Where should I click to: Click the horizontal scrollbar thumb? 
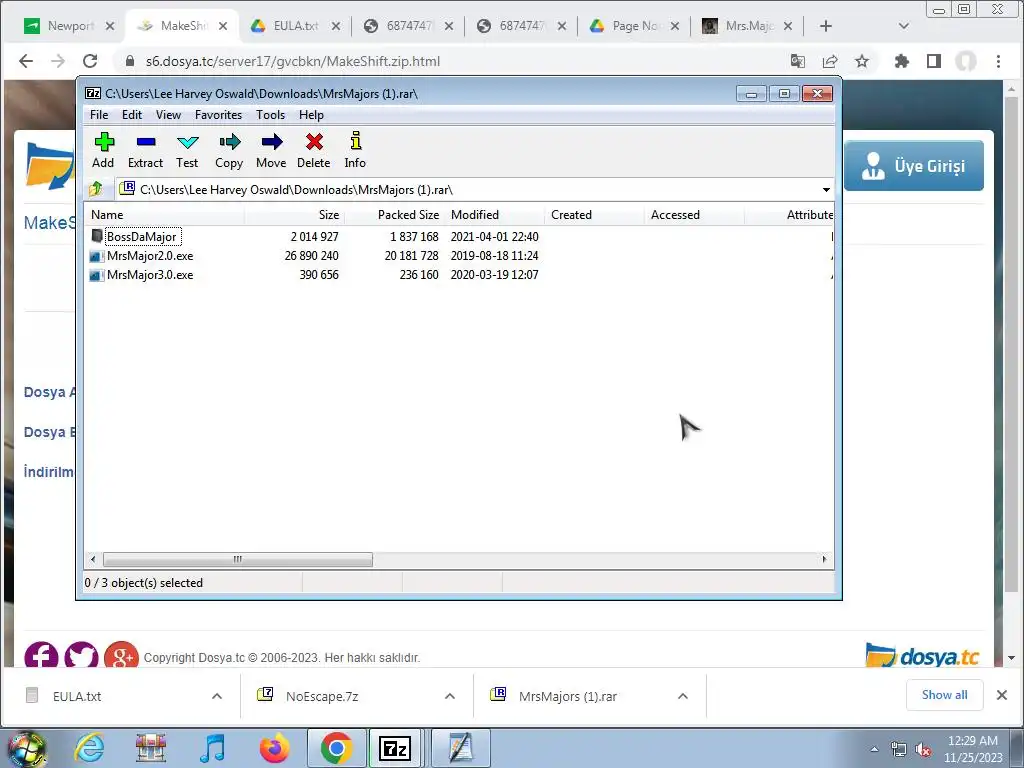pyautogui.click(x=238, y=559)
